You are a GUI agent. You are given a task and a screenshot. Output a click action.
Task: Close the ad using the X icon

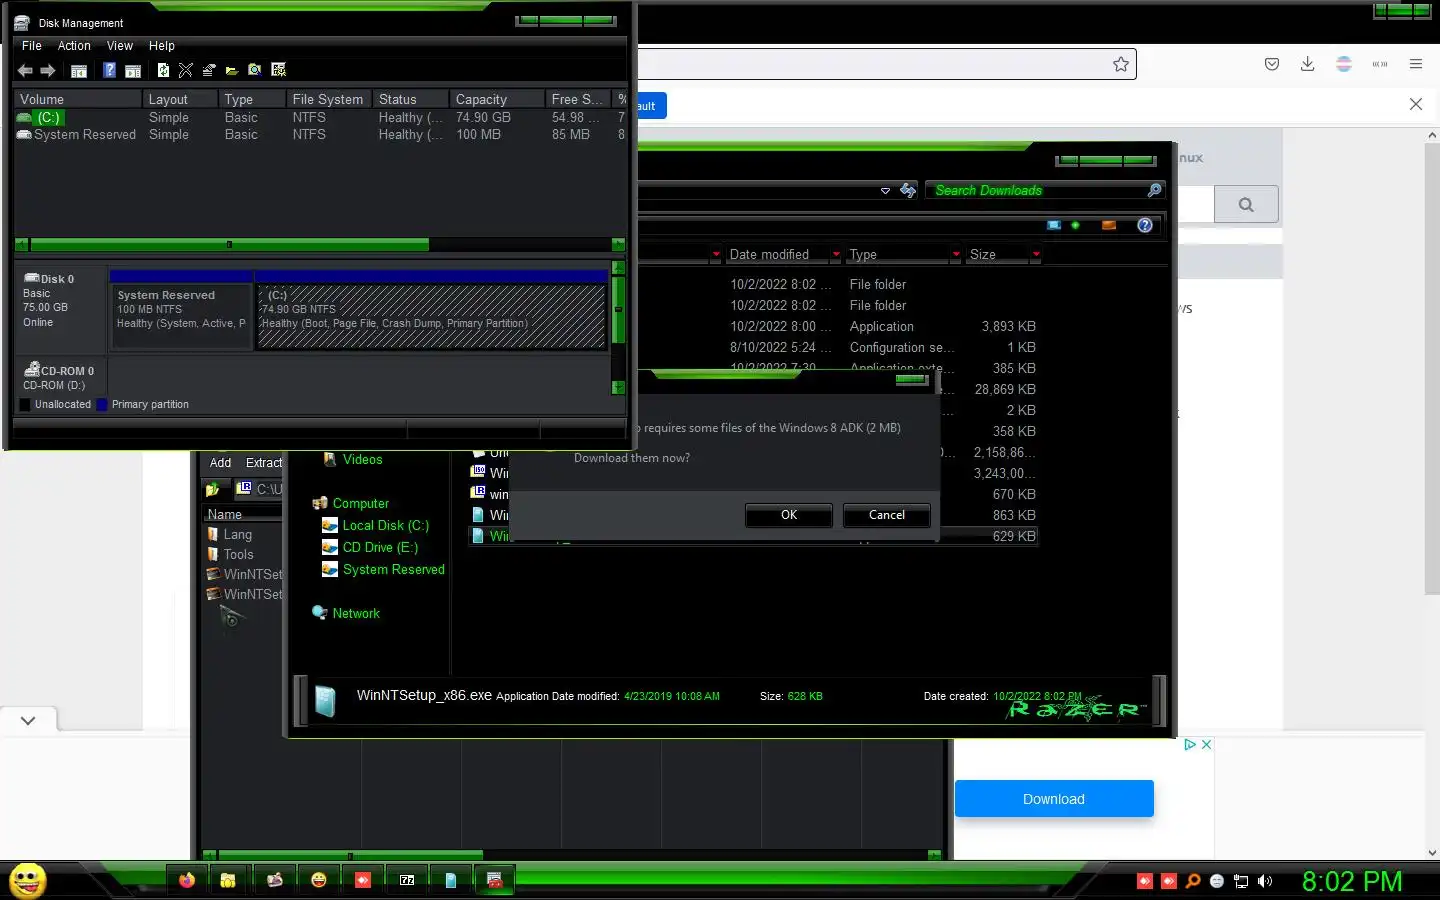click(x=1207, y=745)
